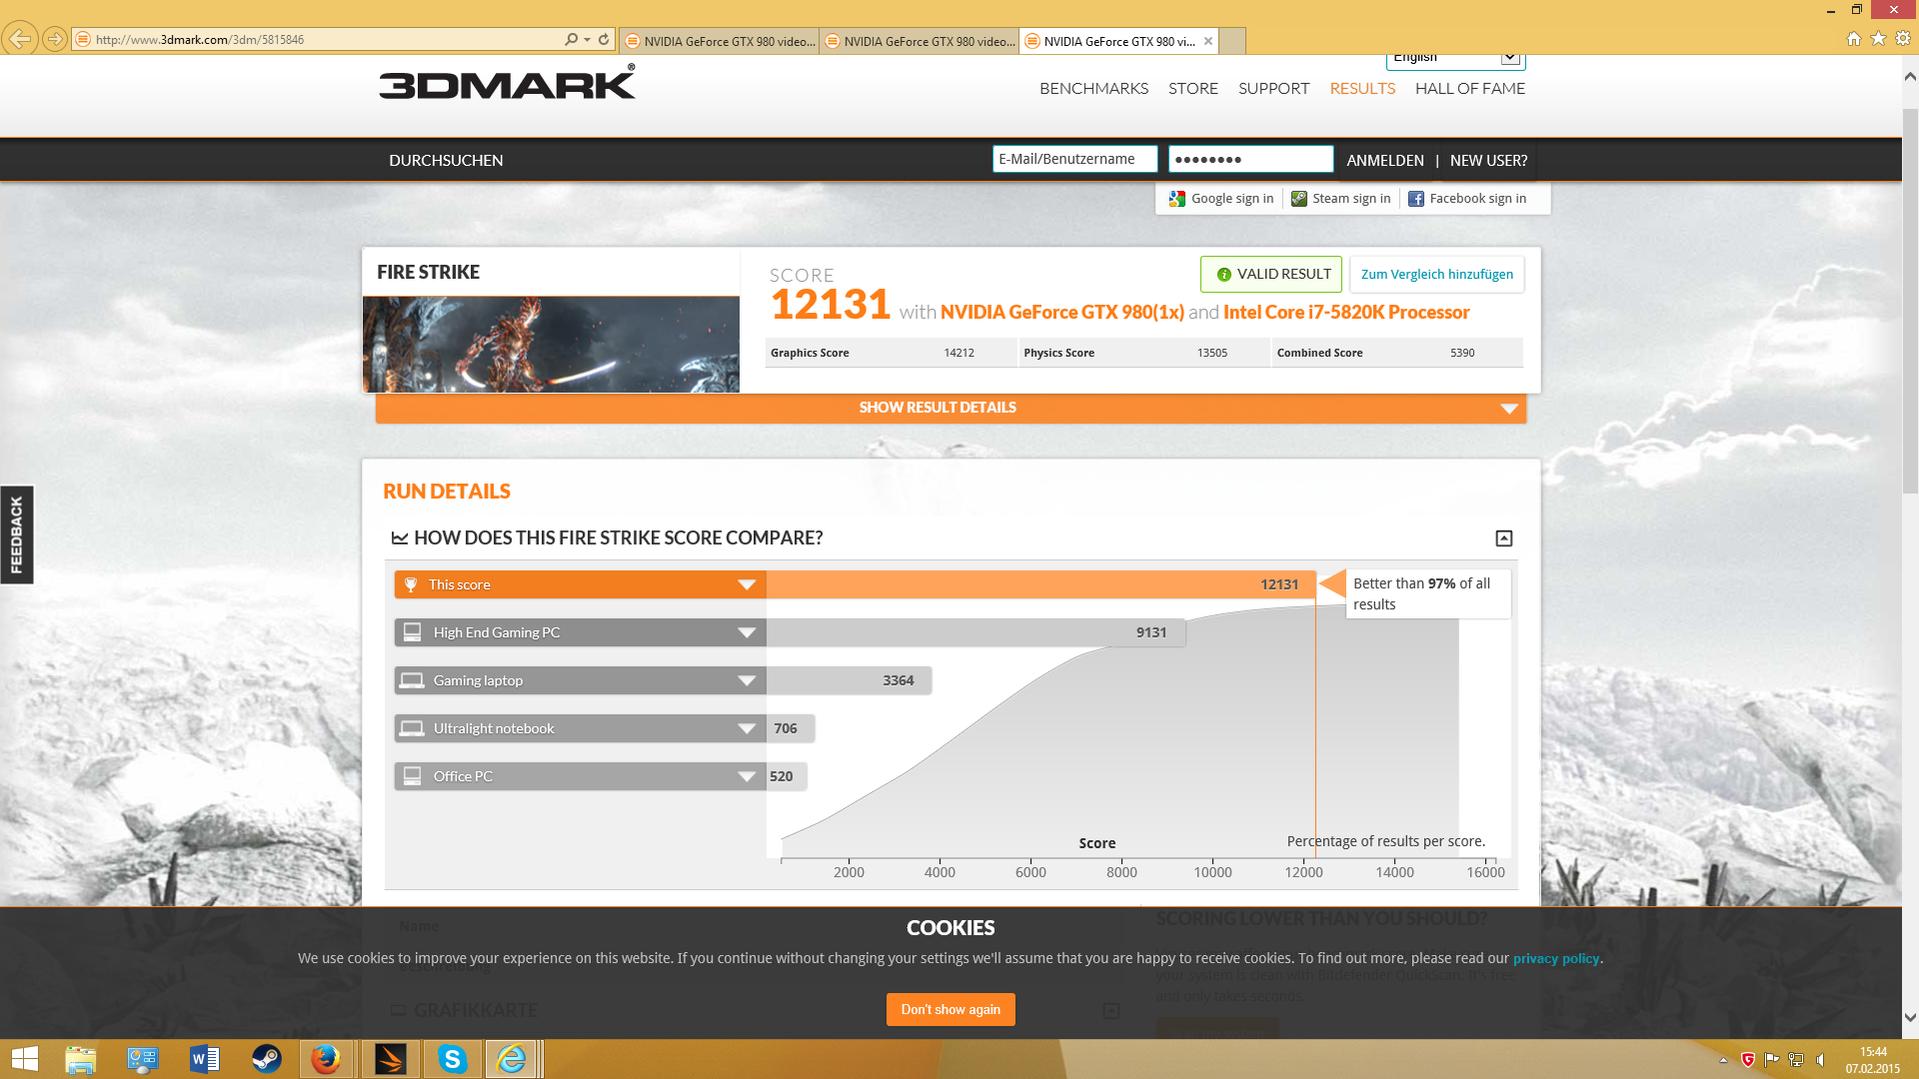
Task: Open the SUPPORT menu item
Action: click(x=1273, y=88)
